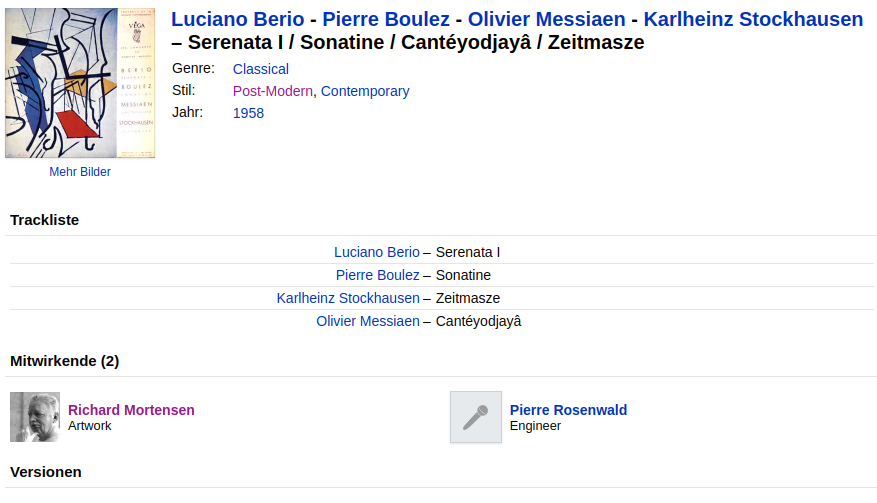Open the Pierre Rosenwald credit link
The image size is (877, 503).
568,410
